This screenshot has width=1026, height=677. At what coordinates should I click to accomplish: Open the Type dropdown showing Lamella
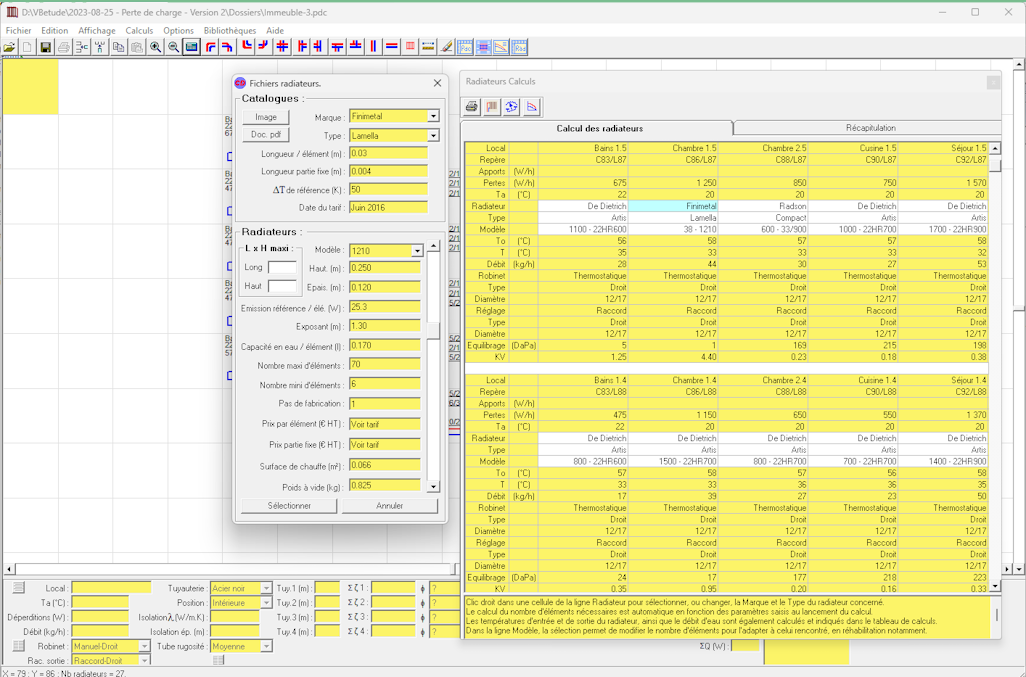coord(433,136)
